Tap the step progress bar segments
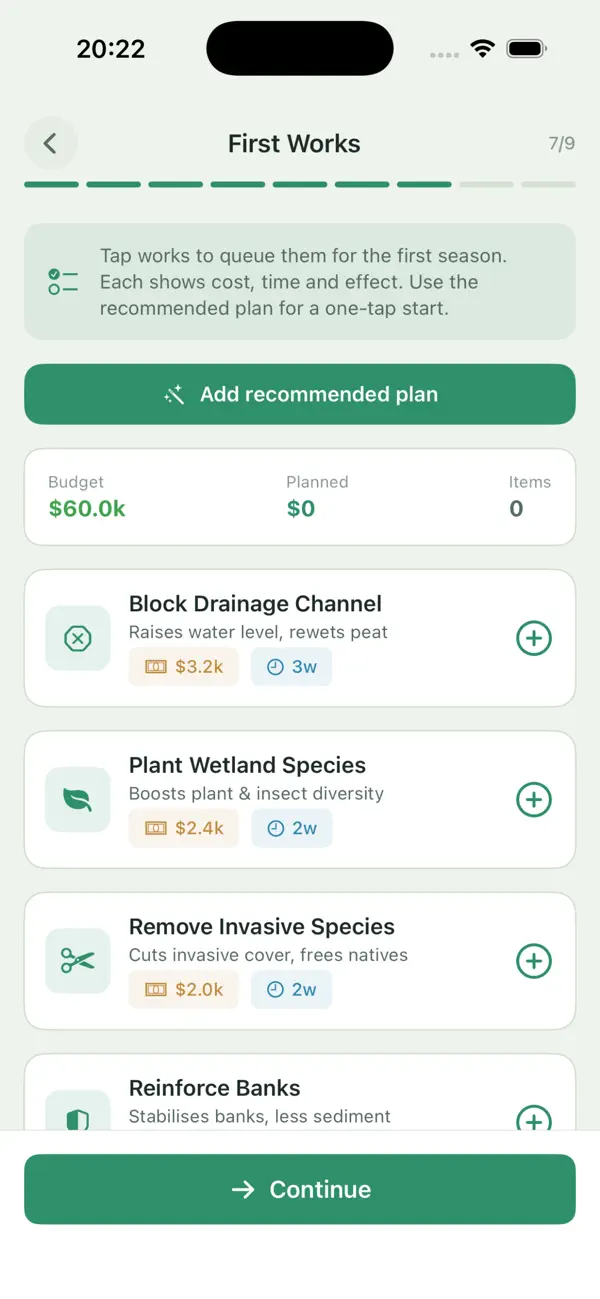This screenshot has width=600, height=1299. tap(300, 184)
